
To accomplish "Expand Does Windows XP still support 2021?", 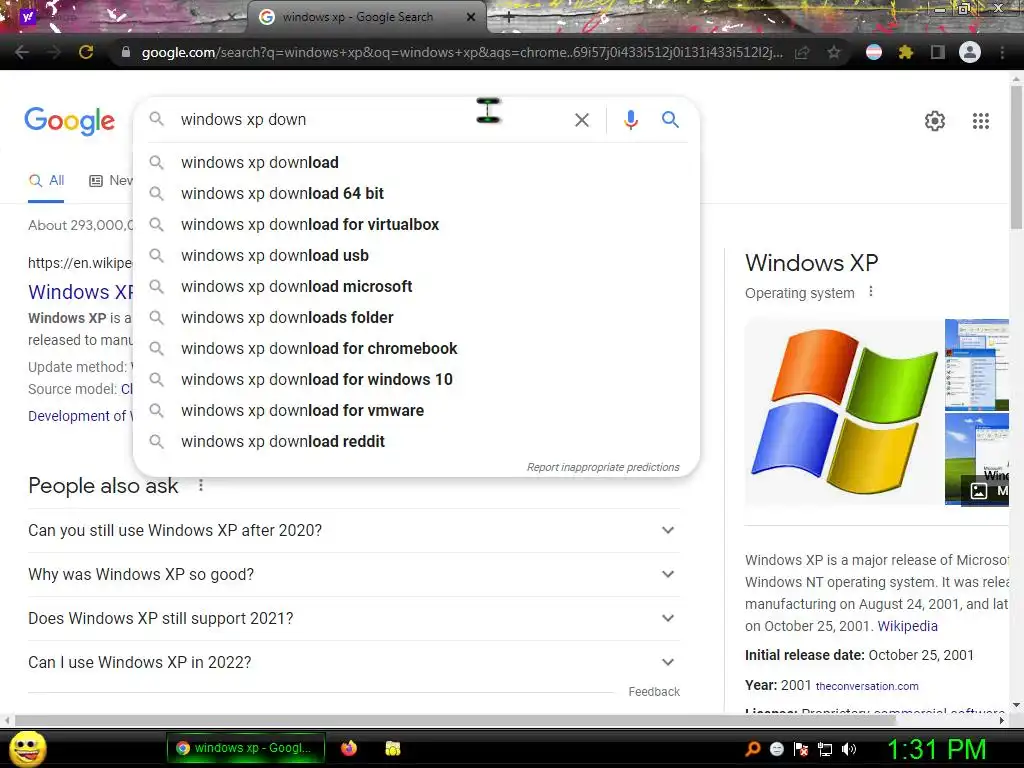I will pos(354,618).
